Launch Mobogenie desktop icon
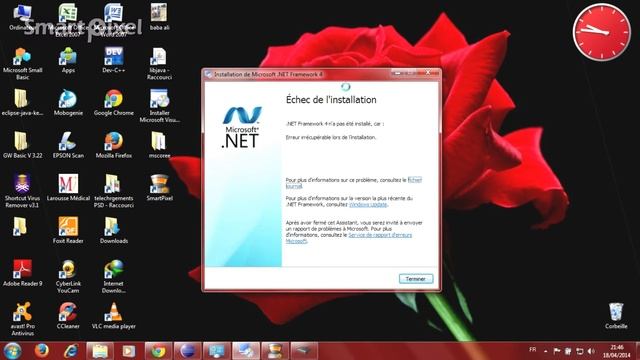 pos(68,103)
